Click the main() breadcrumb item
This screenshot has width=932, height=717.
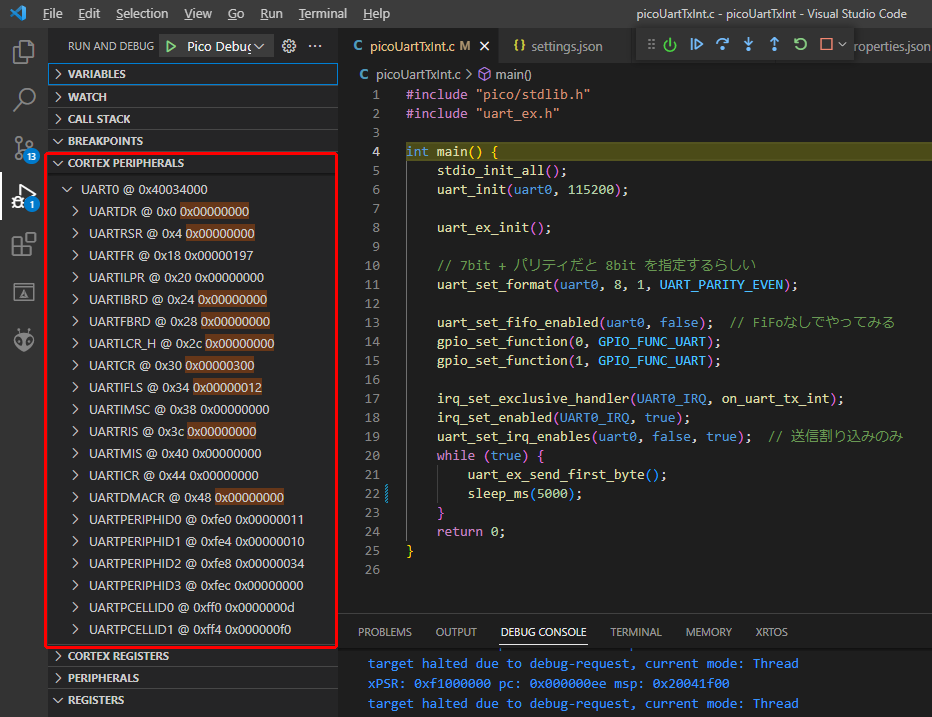pos(513,74)
